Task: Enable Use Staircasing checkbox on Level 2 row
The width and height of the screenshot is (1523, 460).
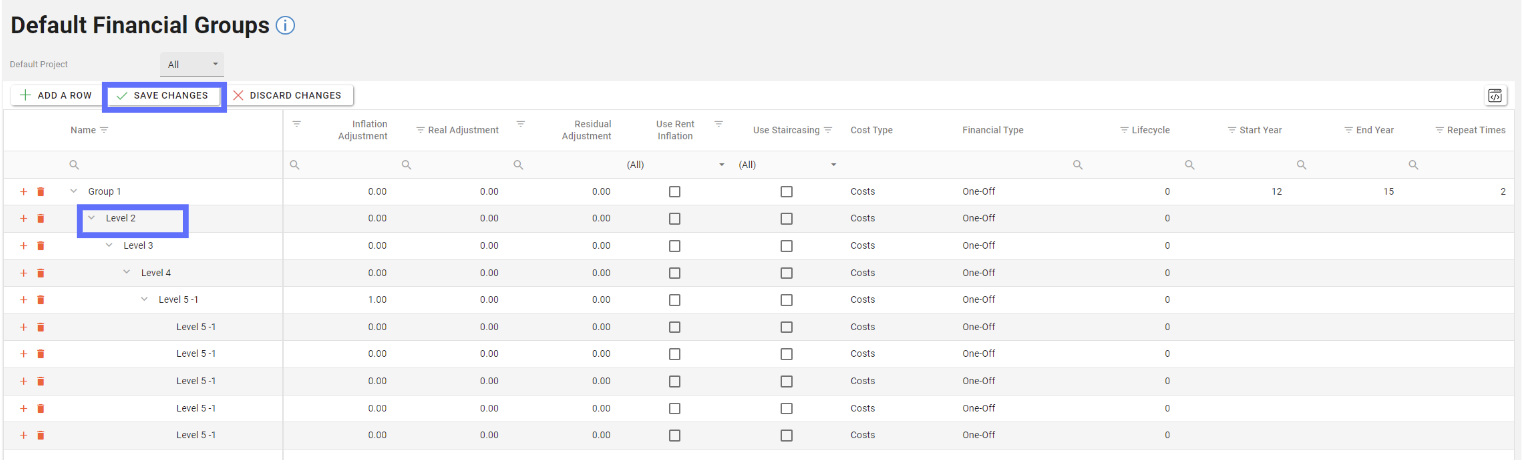Action: click(x=786, y=218)
